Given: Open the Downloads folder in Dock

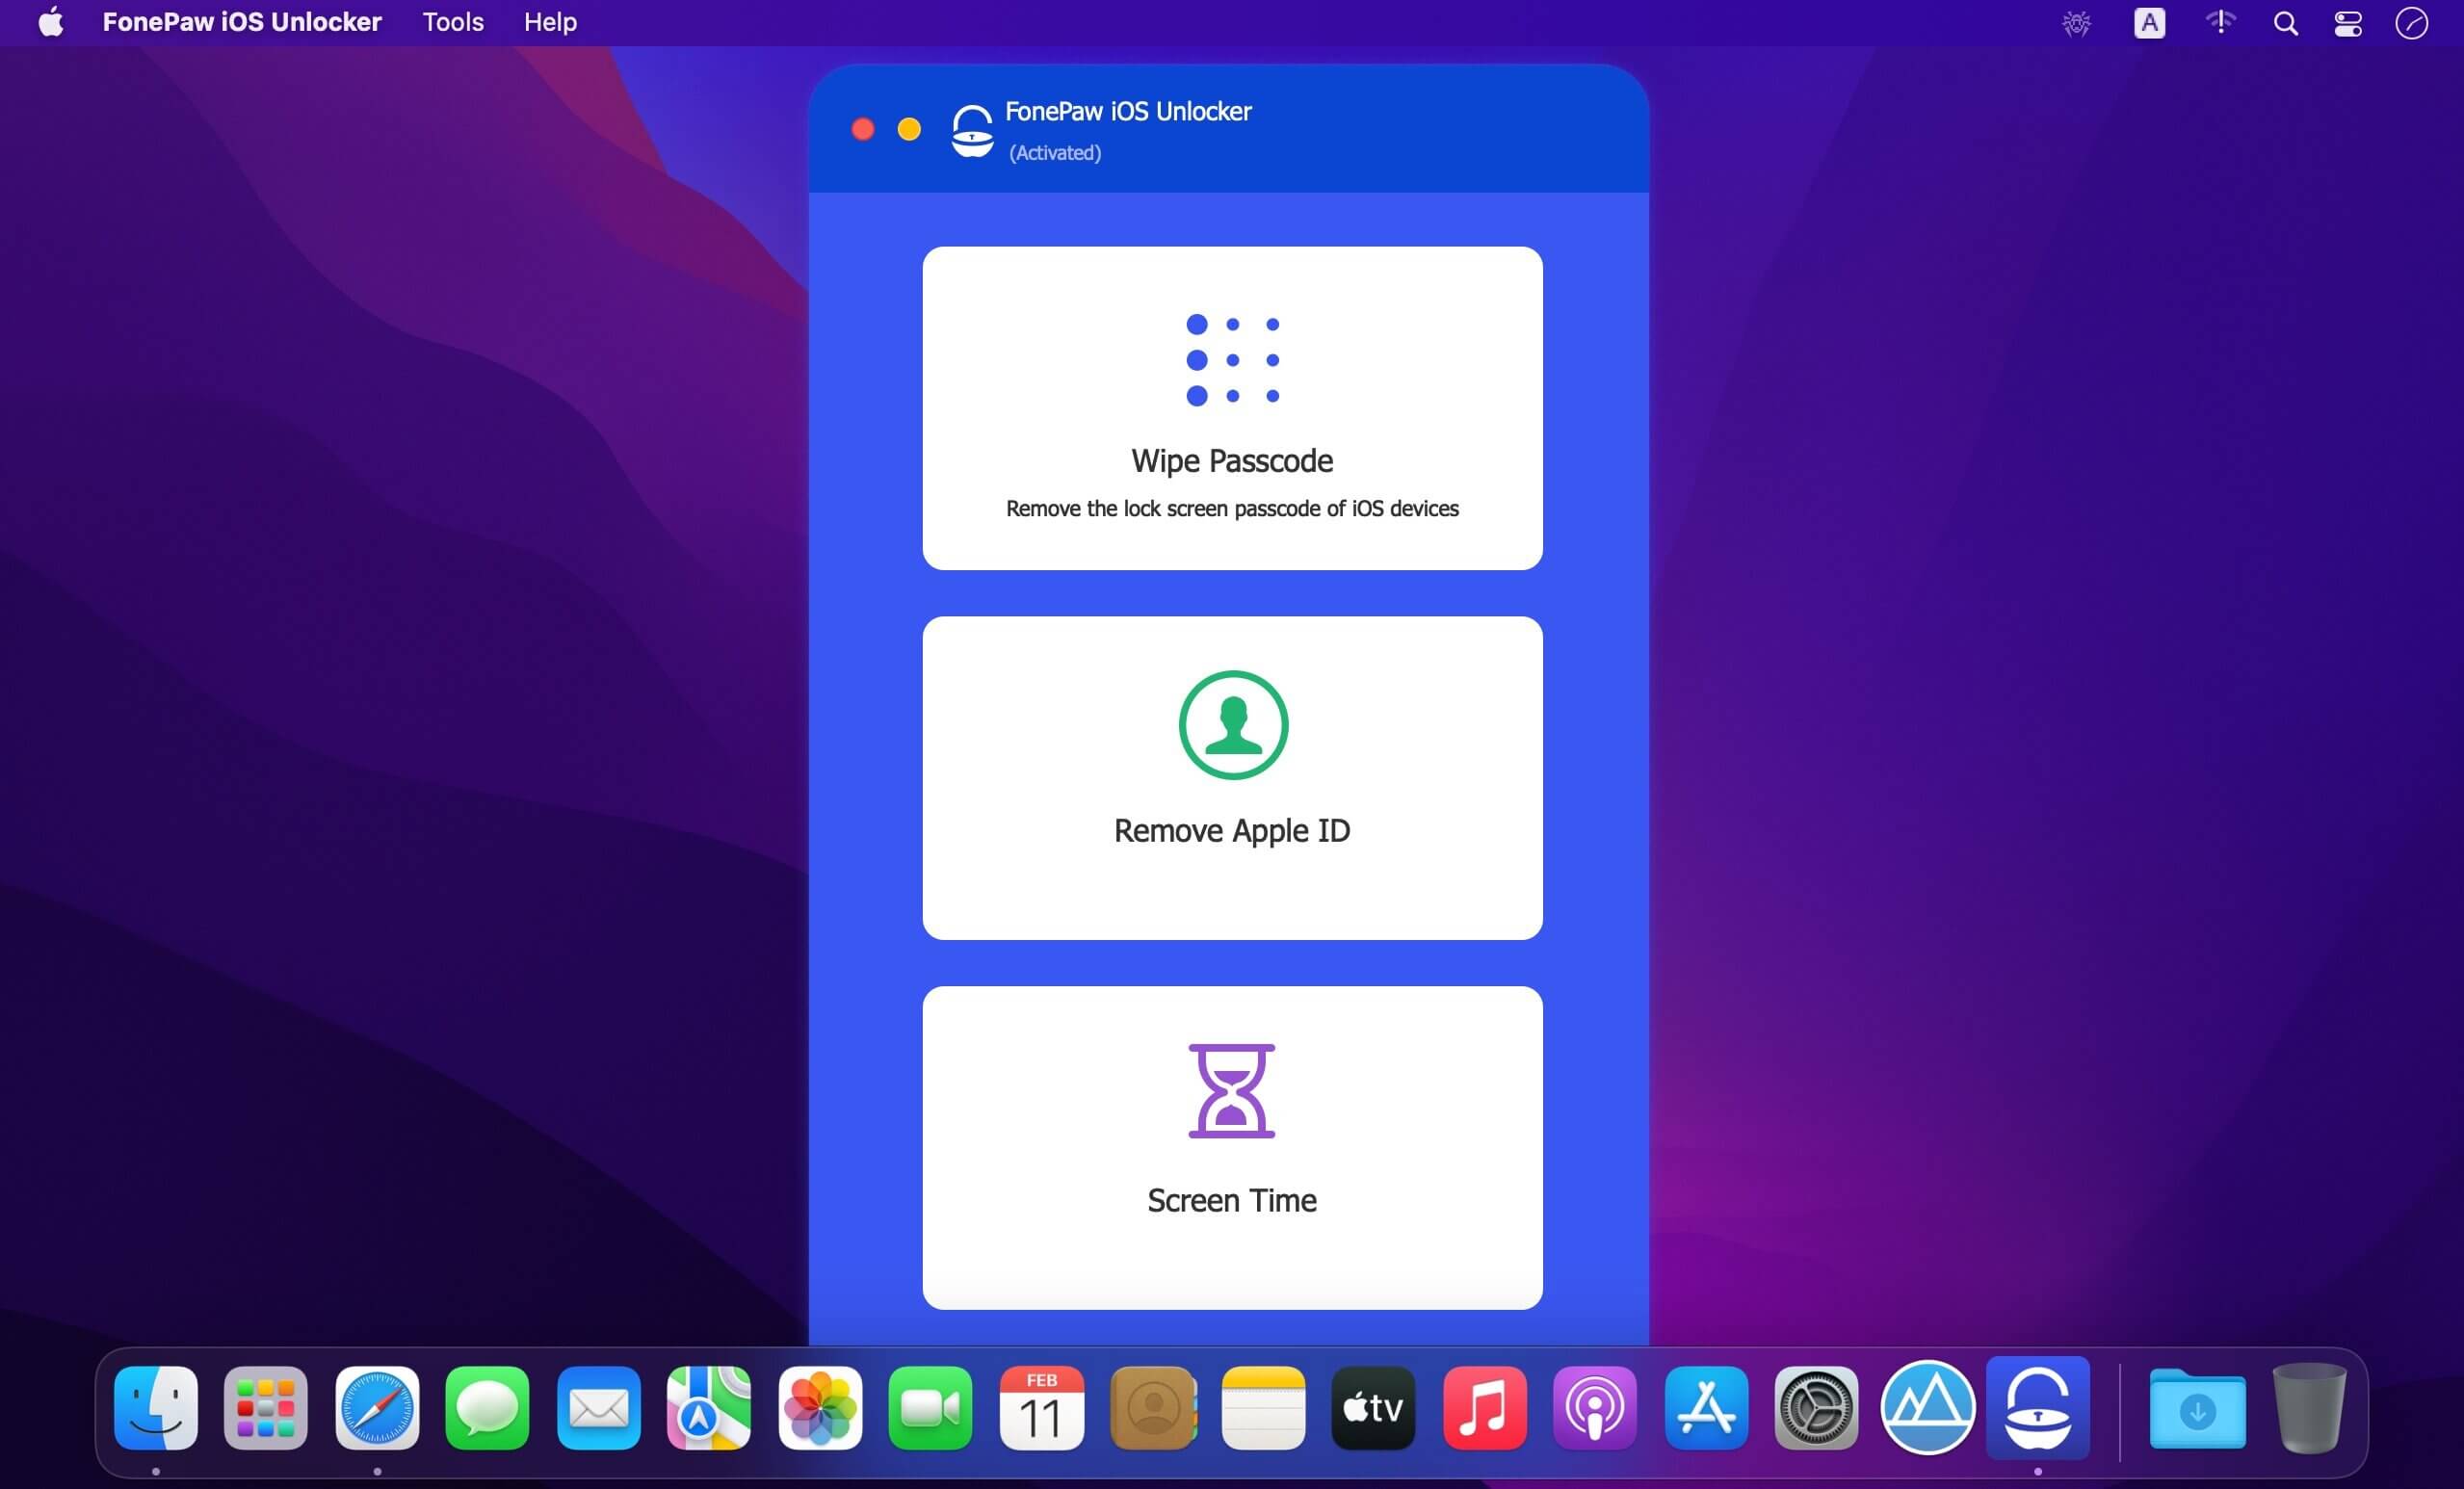Looking at the screenshot, I should (2197, 1408).
